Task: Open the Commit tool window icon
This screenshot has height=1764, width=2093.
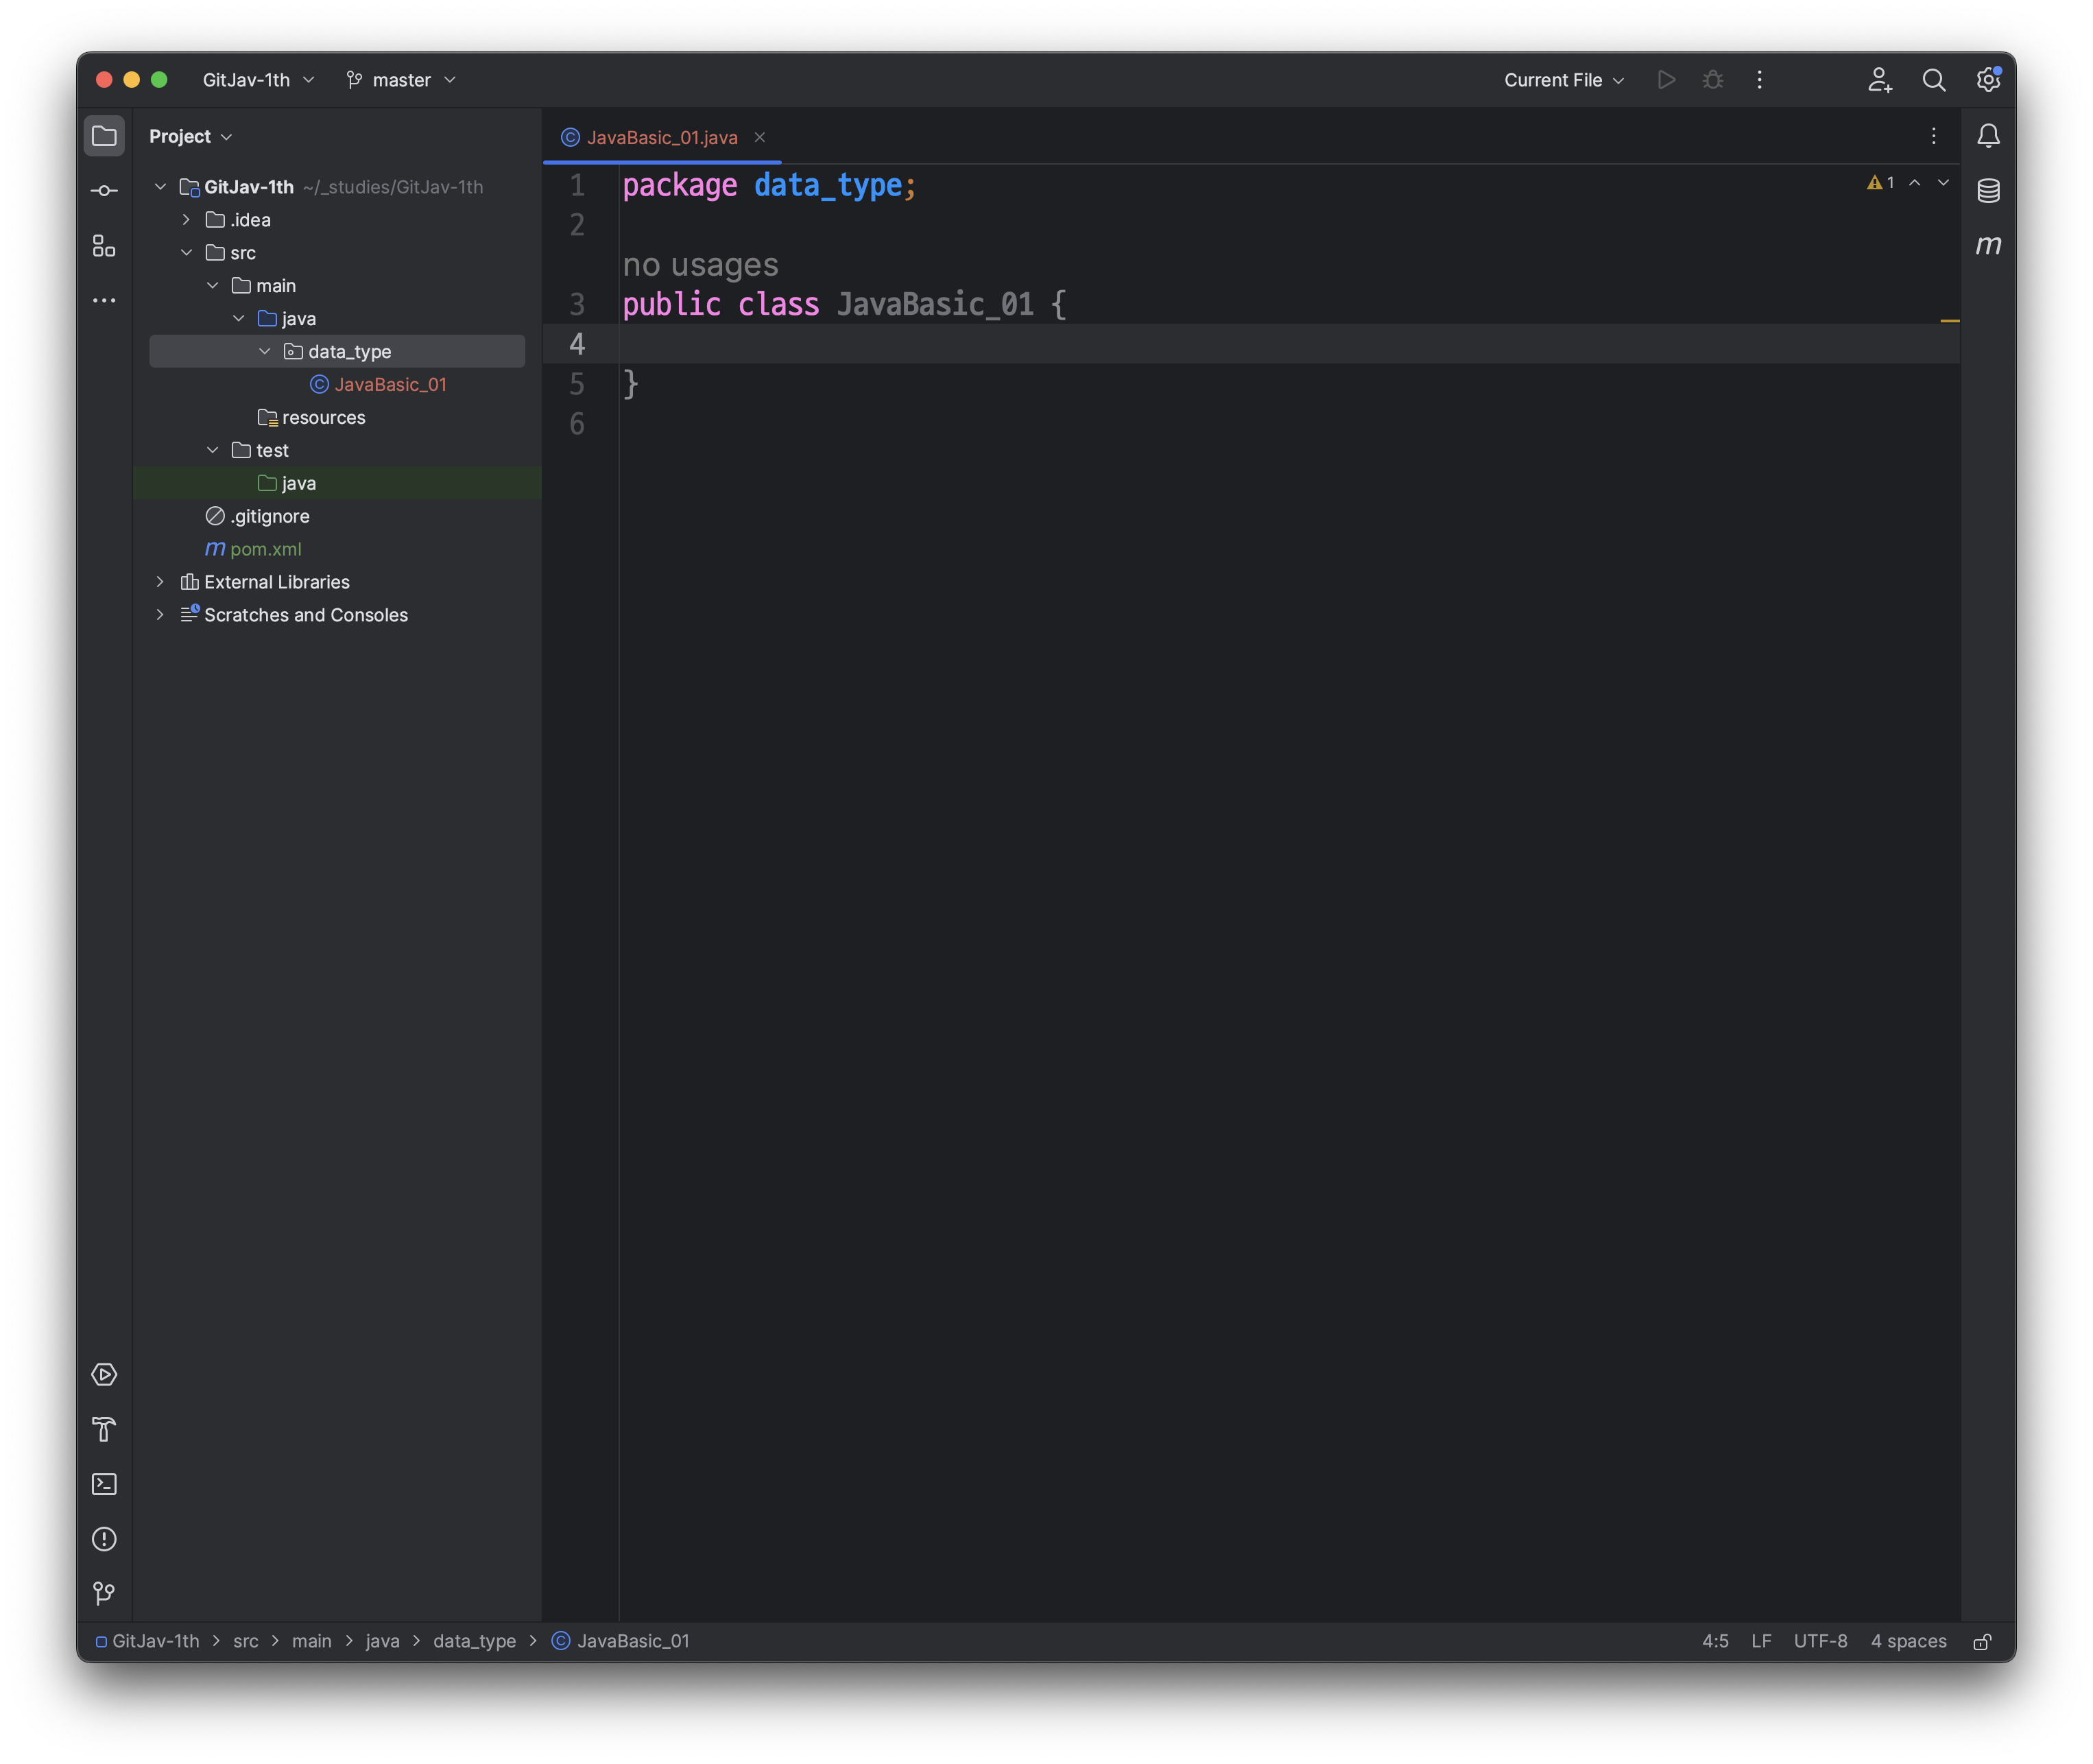Action: click(x=104, y=191)
